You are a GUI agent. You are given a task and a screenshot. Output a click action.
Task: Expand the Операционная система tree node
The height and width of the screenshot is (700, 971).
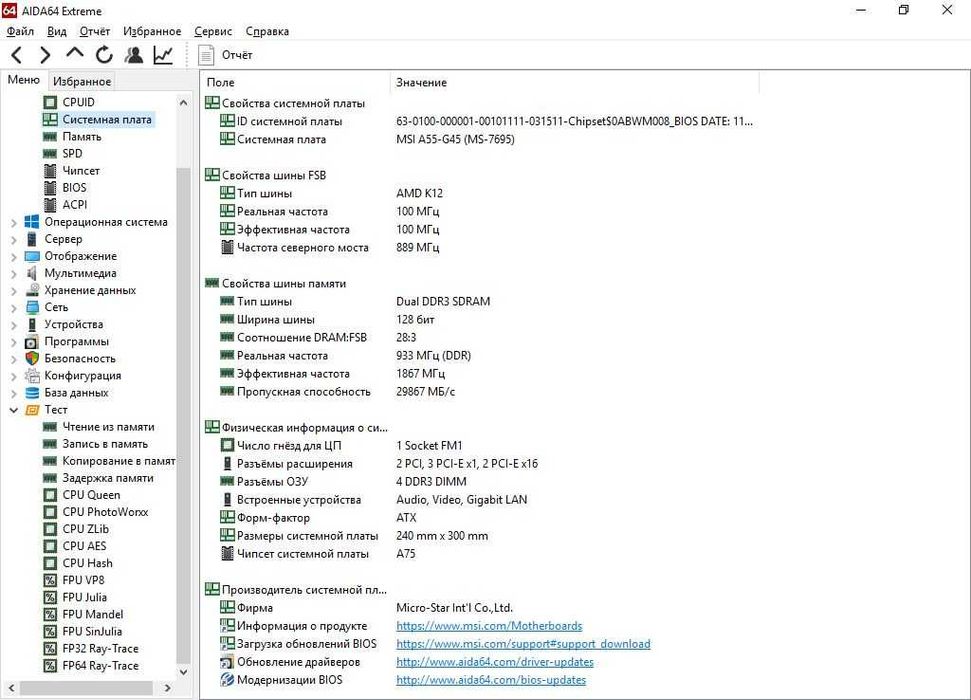pyautogui.click(x=14, y=222)
